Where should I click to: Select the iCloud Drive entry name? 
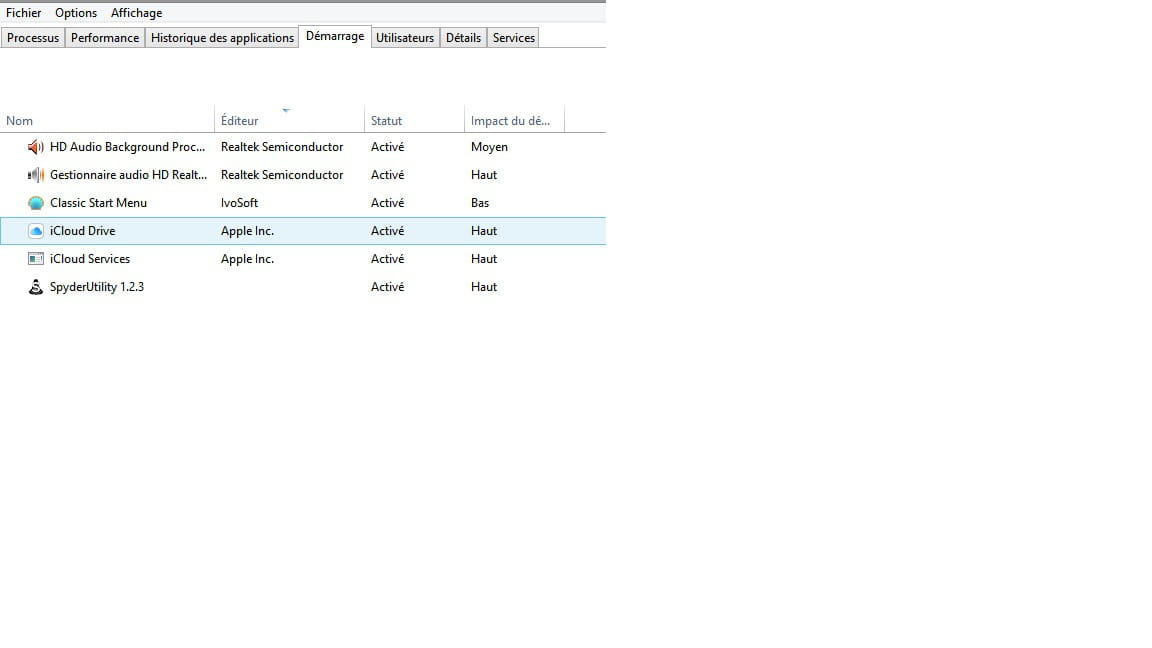tap(82, 231)
